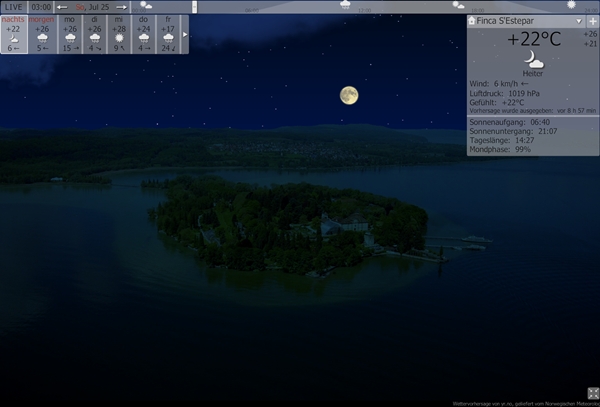Click the Luftdruck: 1019 hPa line

click(504, 93)
